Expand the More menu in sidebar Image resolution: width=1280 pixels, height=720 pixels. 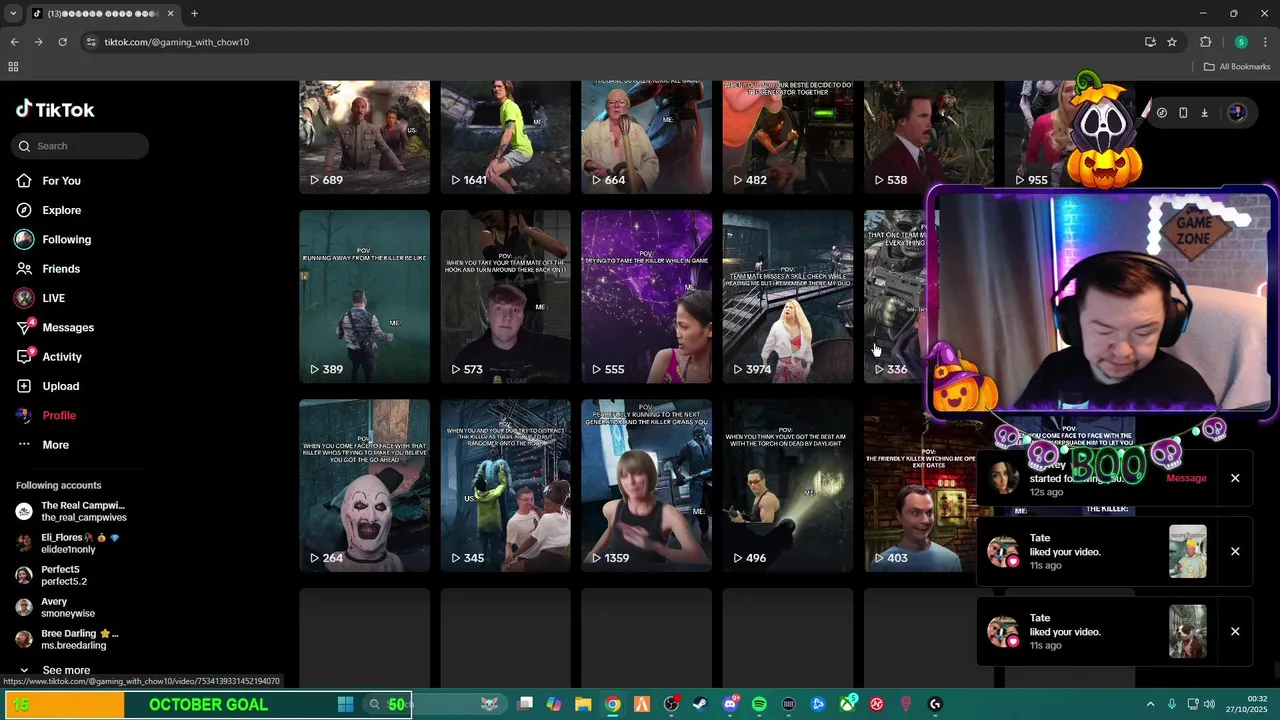pyautogui.click(x=56, y=445)
